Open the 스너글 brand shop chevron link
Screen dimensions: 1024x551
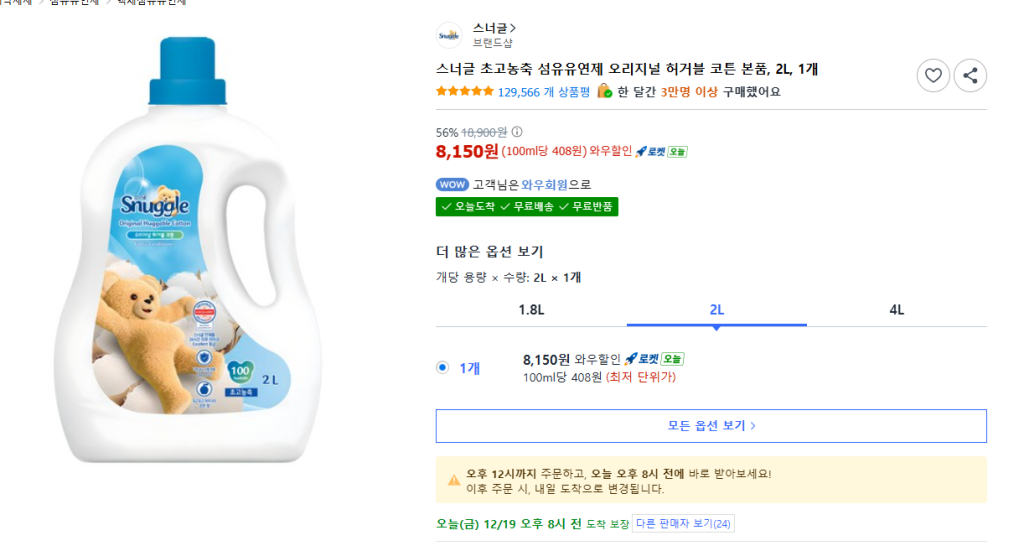pos(494,27)
